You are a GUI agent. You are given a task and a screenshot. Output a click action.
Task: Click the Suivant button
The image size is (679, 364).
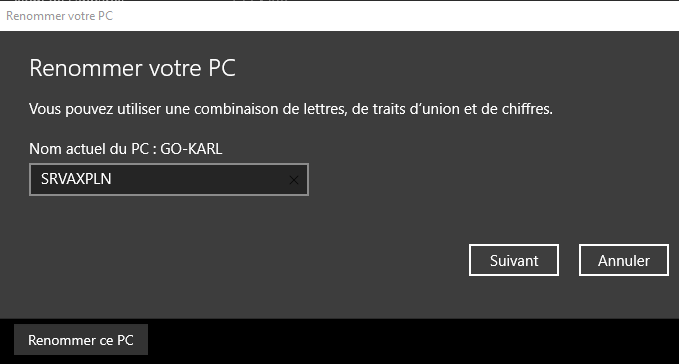coord(514,260)
